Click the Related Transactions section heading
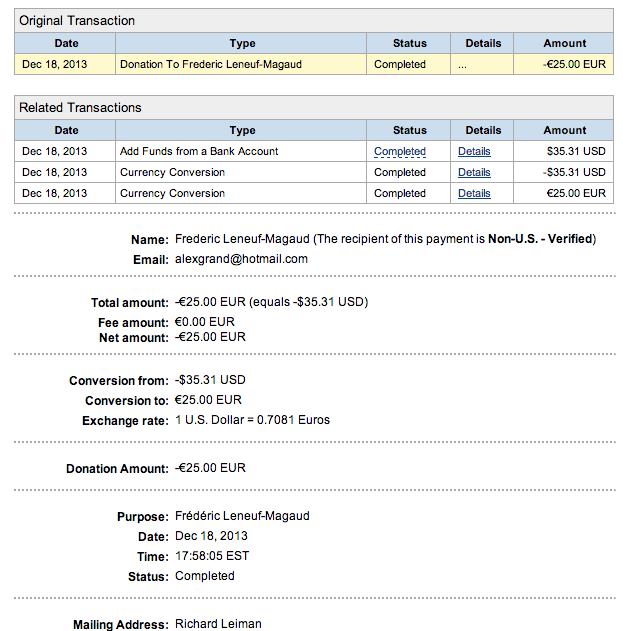 (x=80, y=108)
